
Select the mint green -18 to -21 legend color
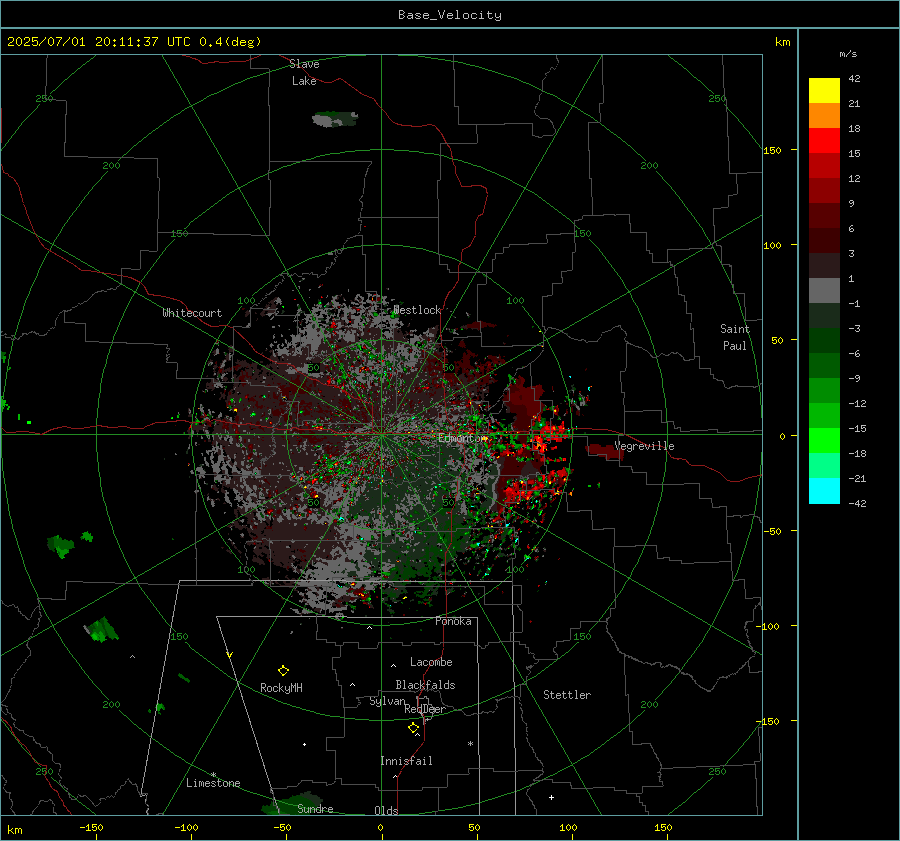(824, 466)
